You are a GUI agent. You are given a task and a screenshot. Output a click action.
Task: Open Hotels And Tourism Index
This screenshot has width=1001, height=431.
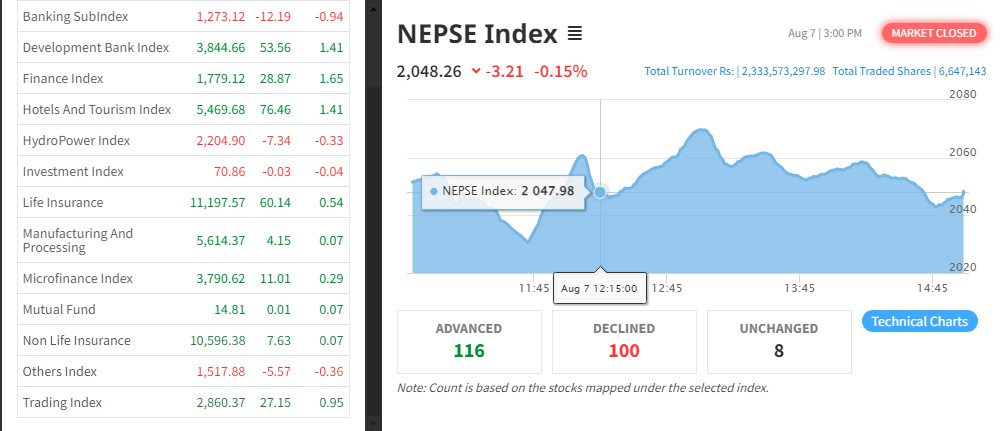[x=97, y=109]
